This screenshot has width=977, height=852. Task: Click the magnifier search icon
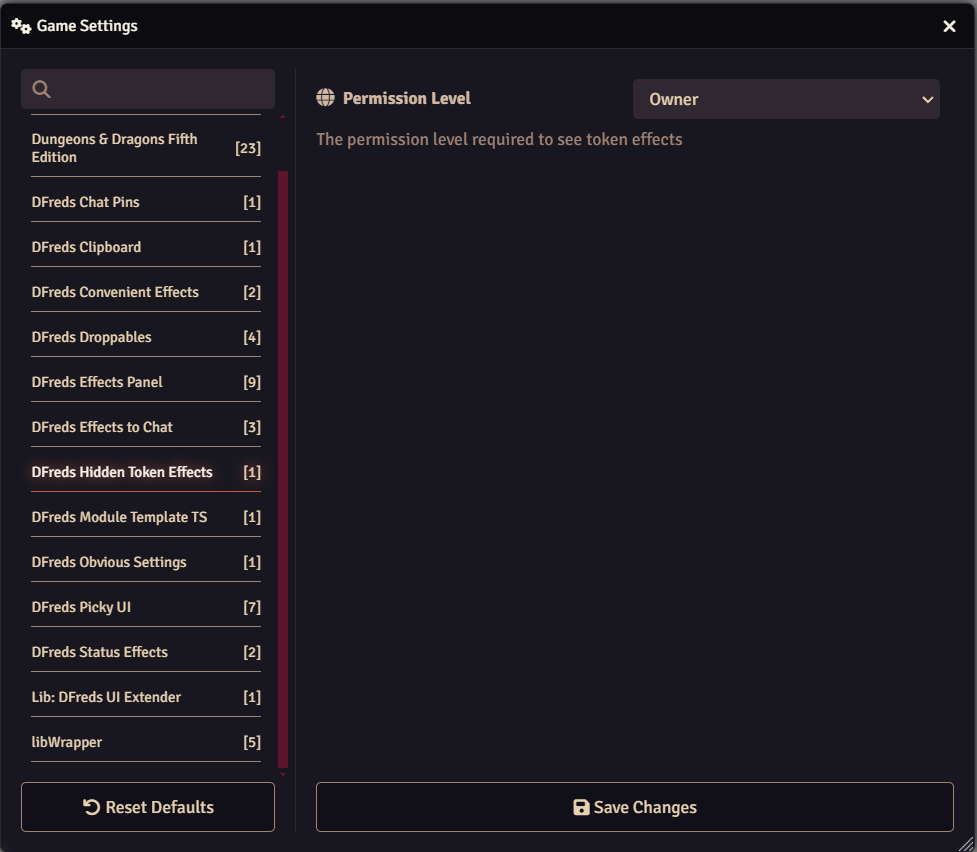[42, 89]
